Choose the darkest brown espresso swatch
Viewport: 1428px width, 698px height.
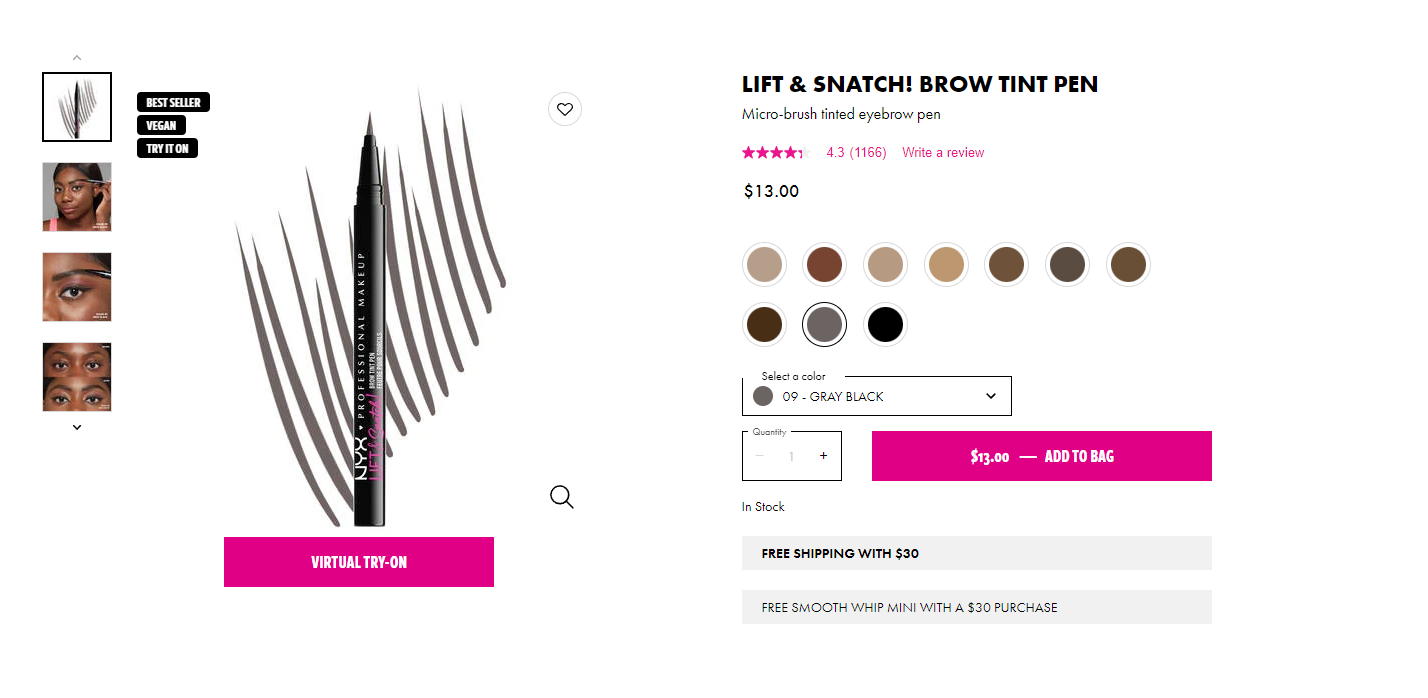pyautogui.click(x=764, y=324)
